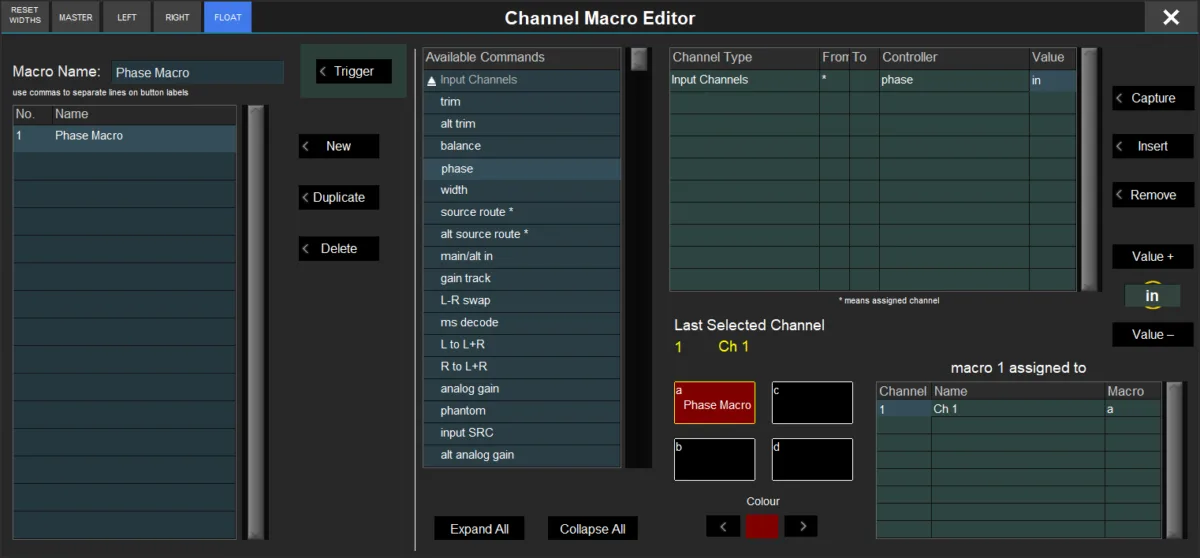Decrease value with Value – button
The image size is (1200, 558).
pos(1153,334)
